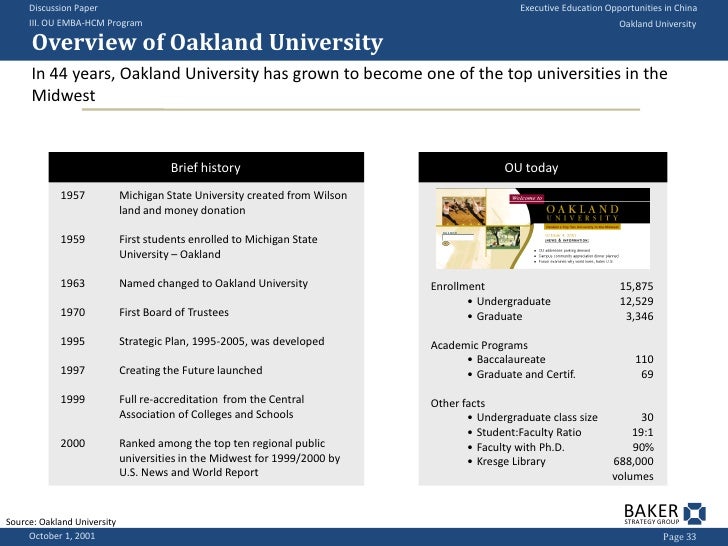Select the year 2000 in history table

(72, 443)
